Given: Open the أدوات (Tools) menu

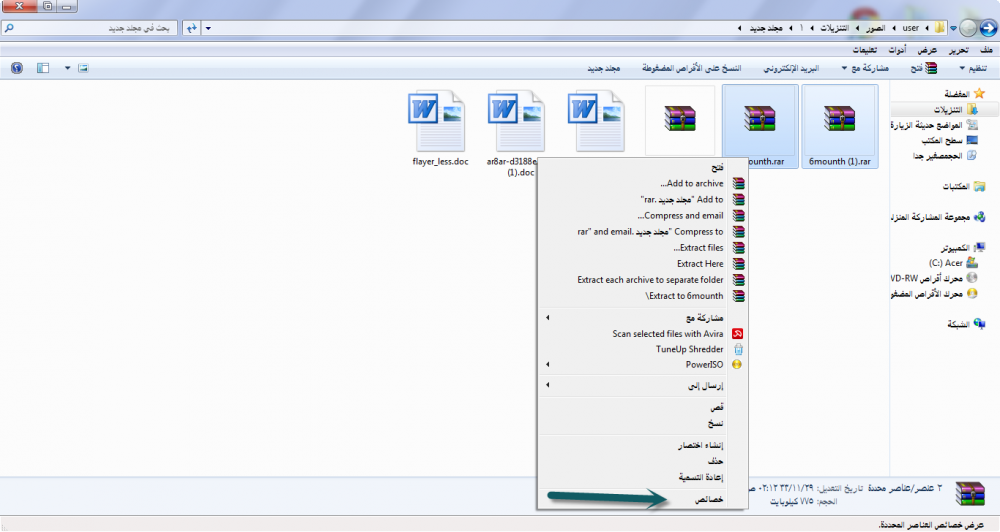Looking at the screenshot, I should click(897, 49).
